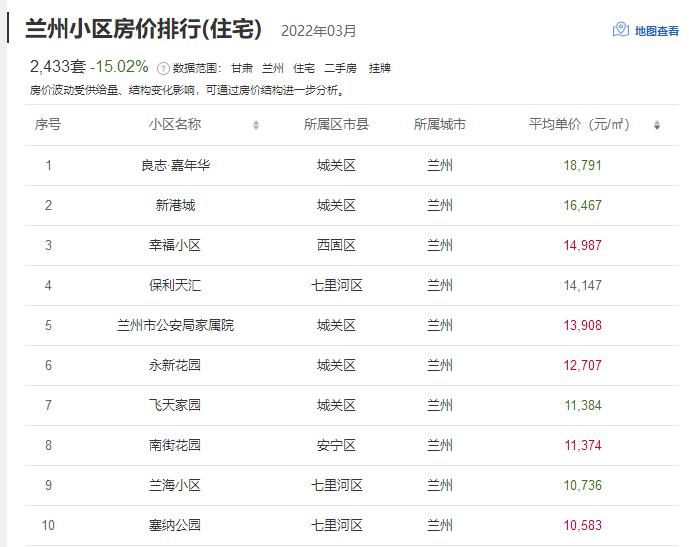This screenshot has height=547, width=689.
Task: Click 兰州 city cell in the 飞天家园 row
Action: pos(440,405)
